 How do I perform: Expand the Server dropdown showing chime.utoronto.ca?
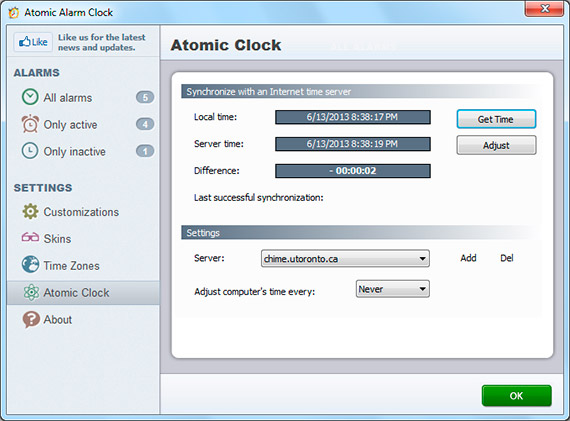[x=345, y=258]
